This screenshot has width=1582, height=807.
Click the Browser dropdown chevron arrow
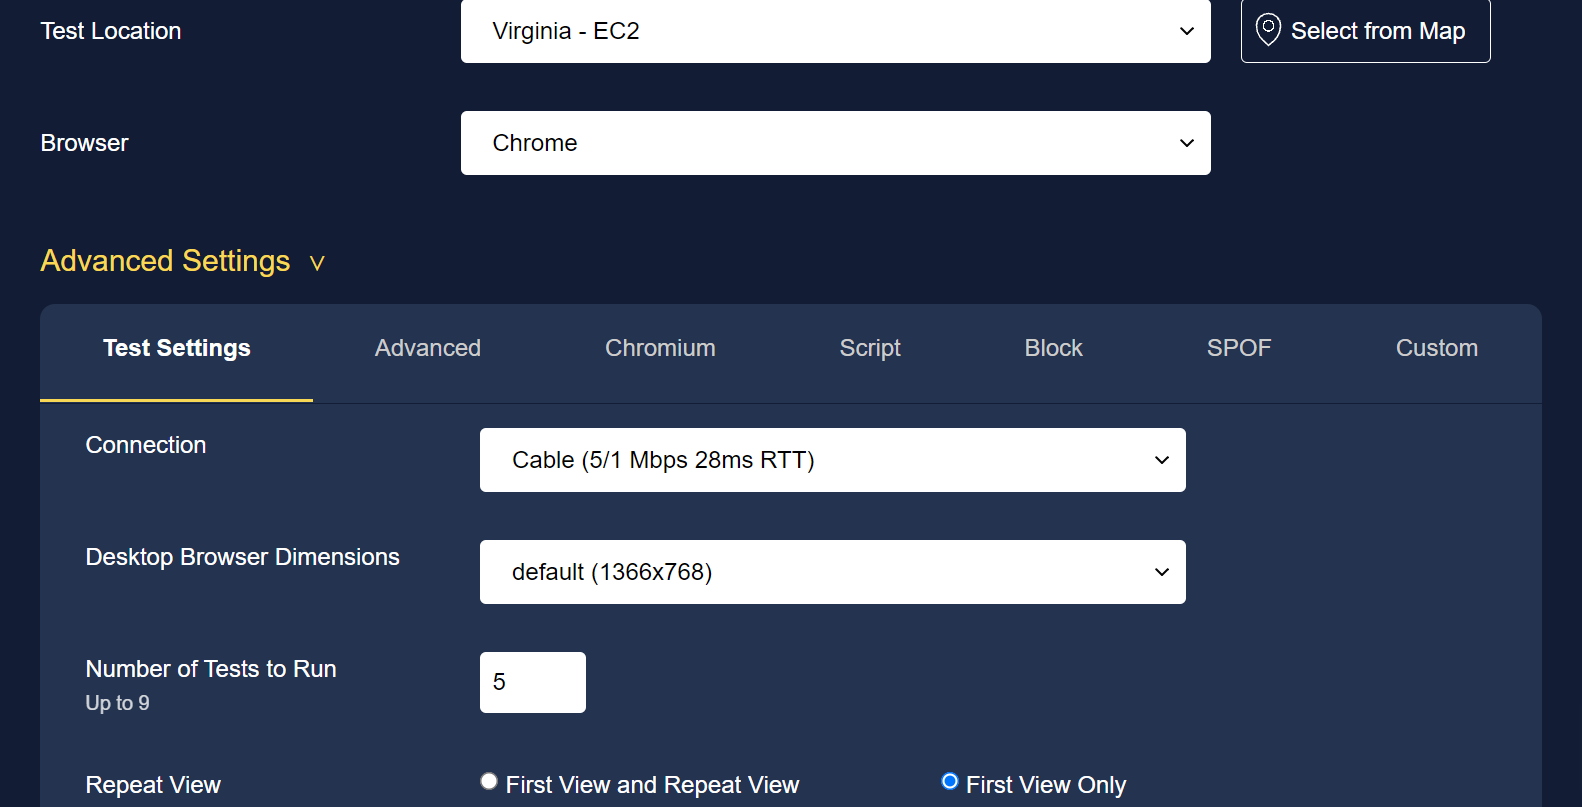pyautogui.click(x=1187, y=143)
